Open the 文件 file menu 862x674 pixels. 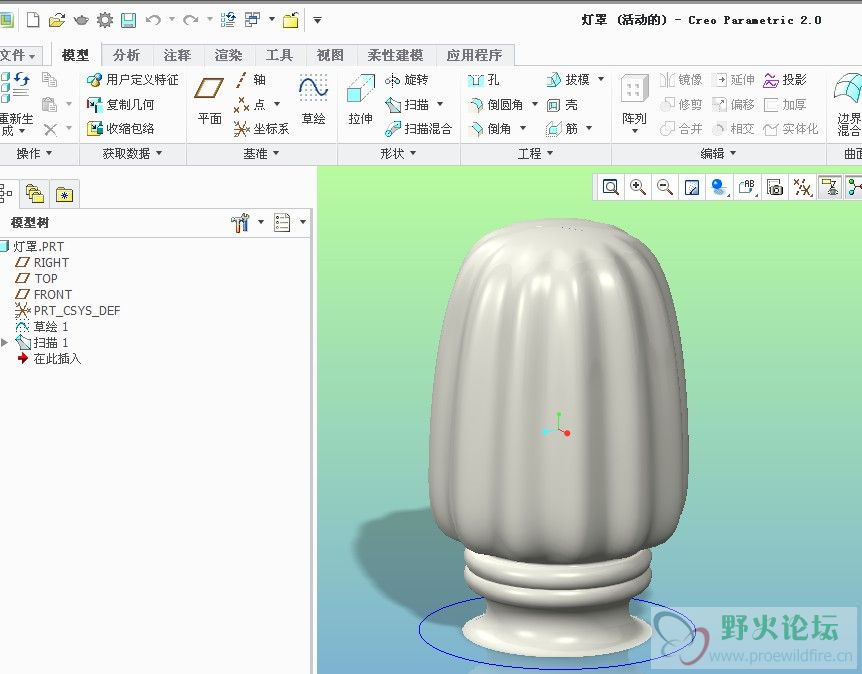coord(18,55)
